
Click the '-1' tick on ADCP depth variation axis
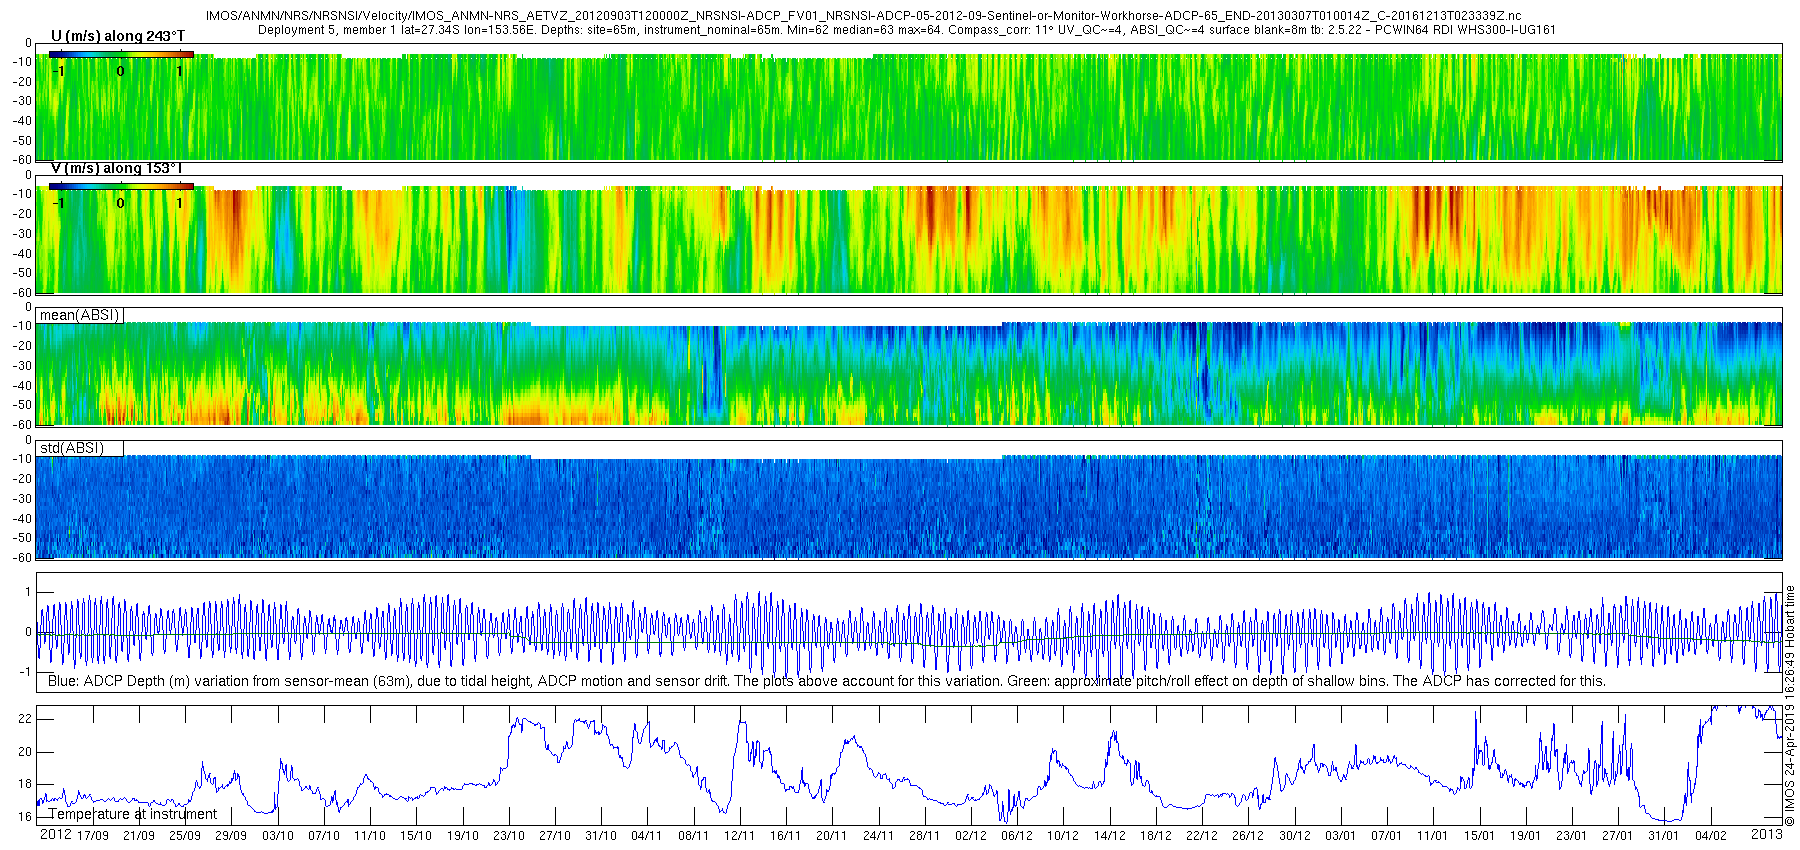coord(27,672)
